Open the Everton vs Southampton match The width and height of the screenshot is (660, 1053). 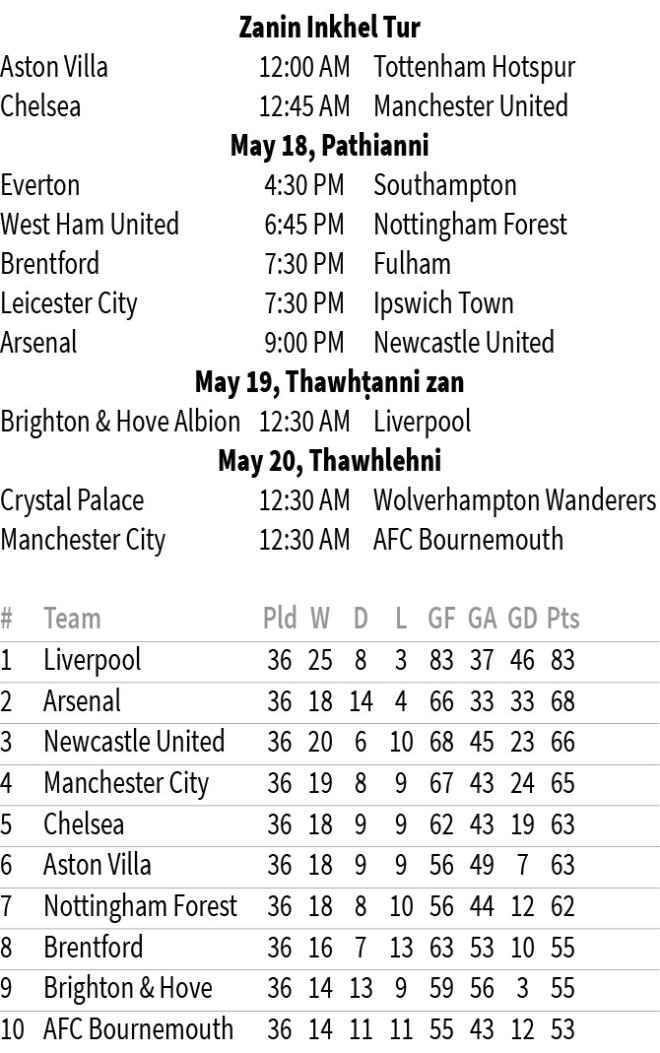click(330, 185)
